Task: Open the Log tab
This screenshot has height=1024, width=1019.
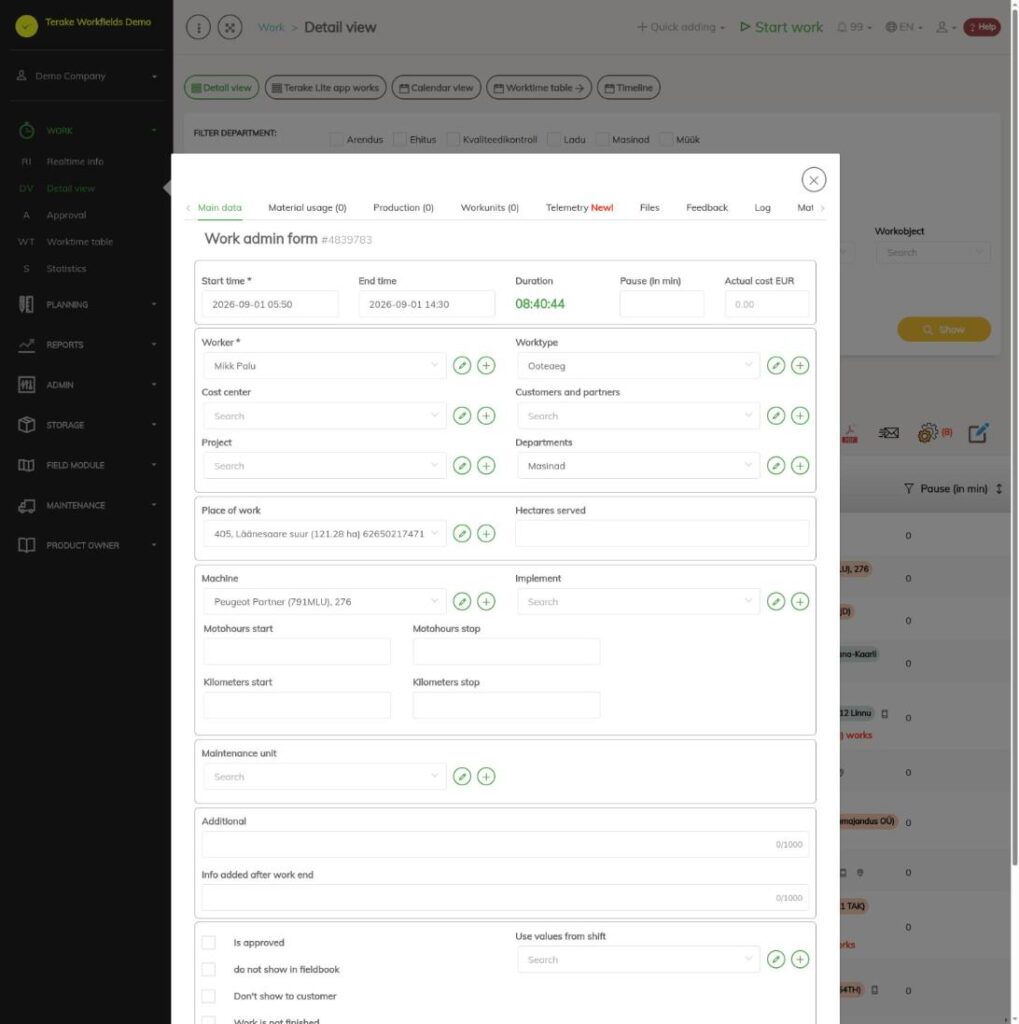Action: pos(762,208)
